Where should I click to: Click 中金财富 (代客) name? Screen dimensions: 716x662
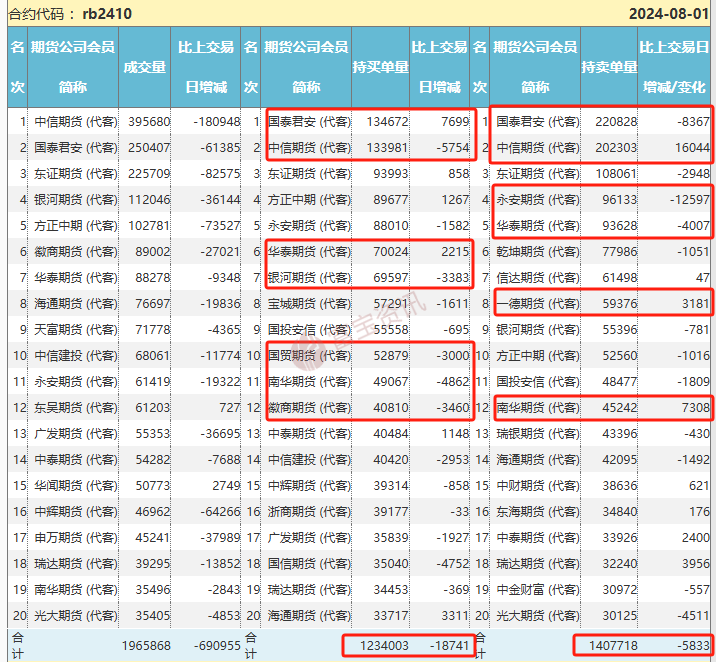tap(538, 590)
